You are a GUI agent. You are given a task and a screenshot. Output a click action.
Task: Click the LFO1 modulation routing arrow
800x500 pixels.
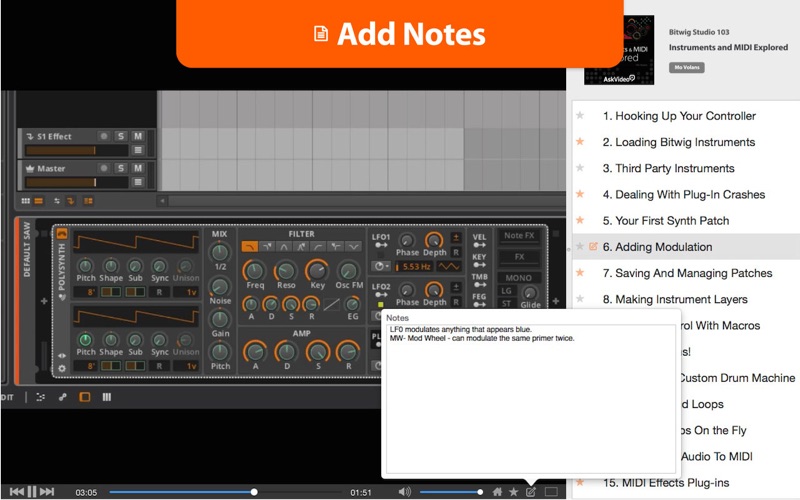pyautogui.click(x=381, y=245)
